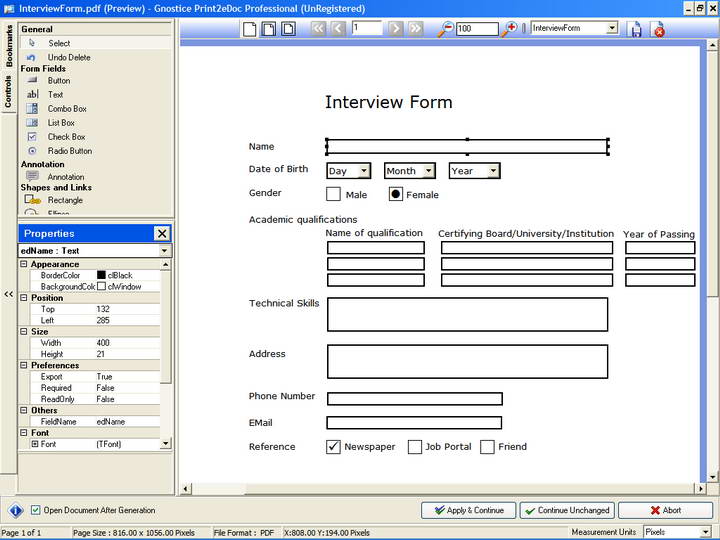
Task: Open the Year dropdown
Action: [x=493, y=171]
